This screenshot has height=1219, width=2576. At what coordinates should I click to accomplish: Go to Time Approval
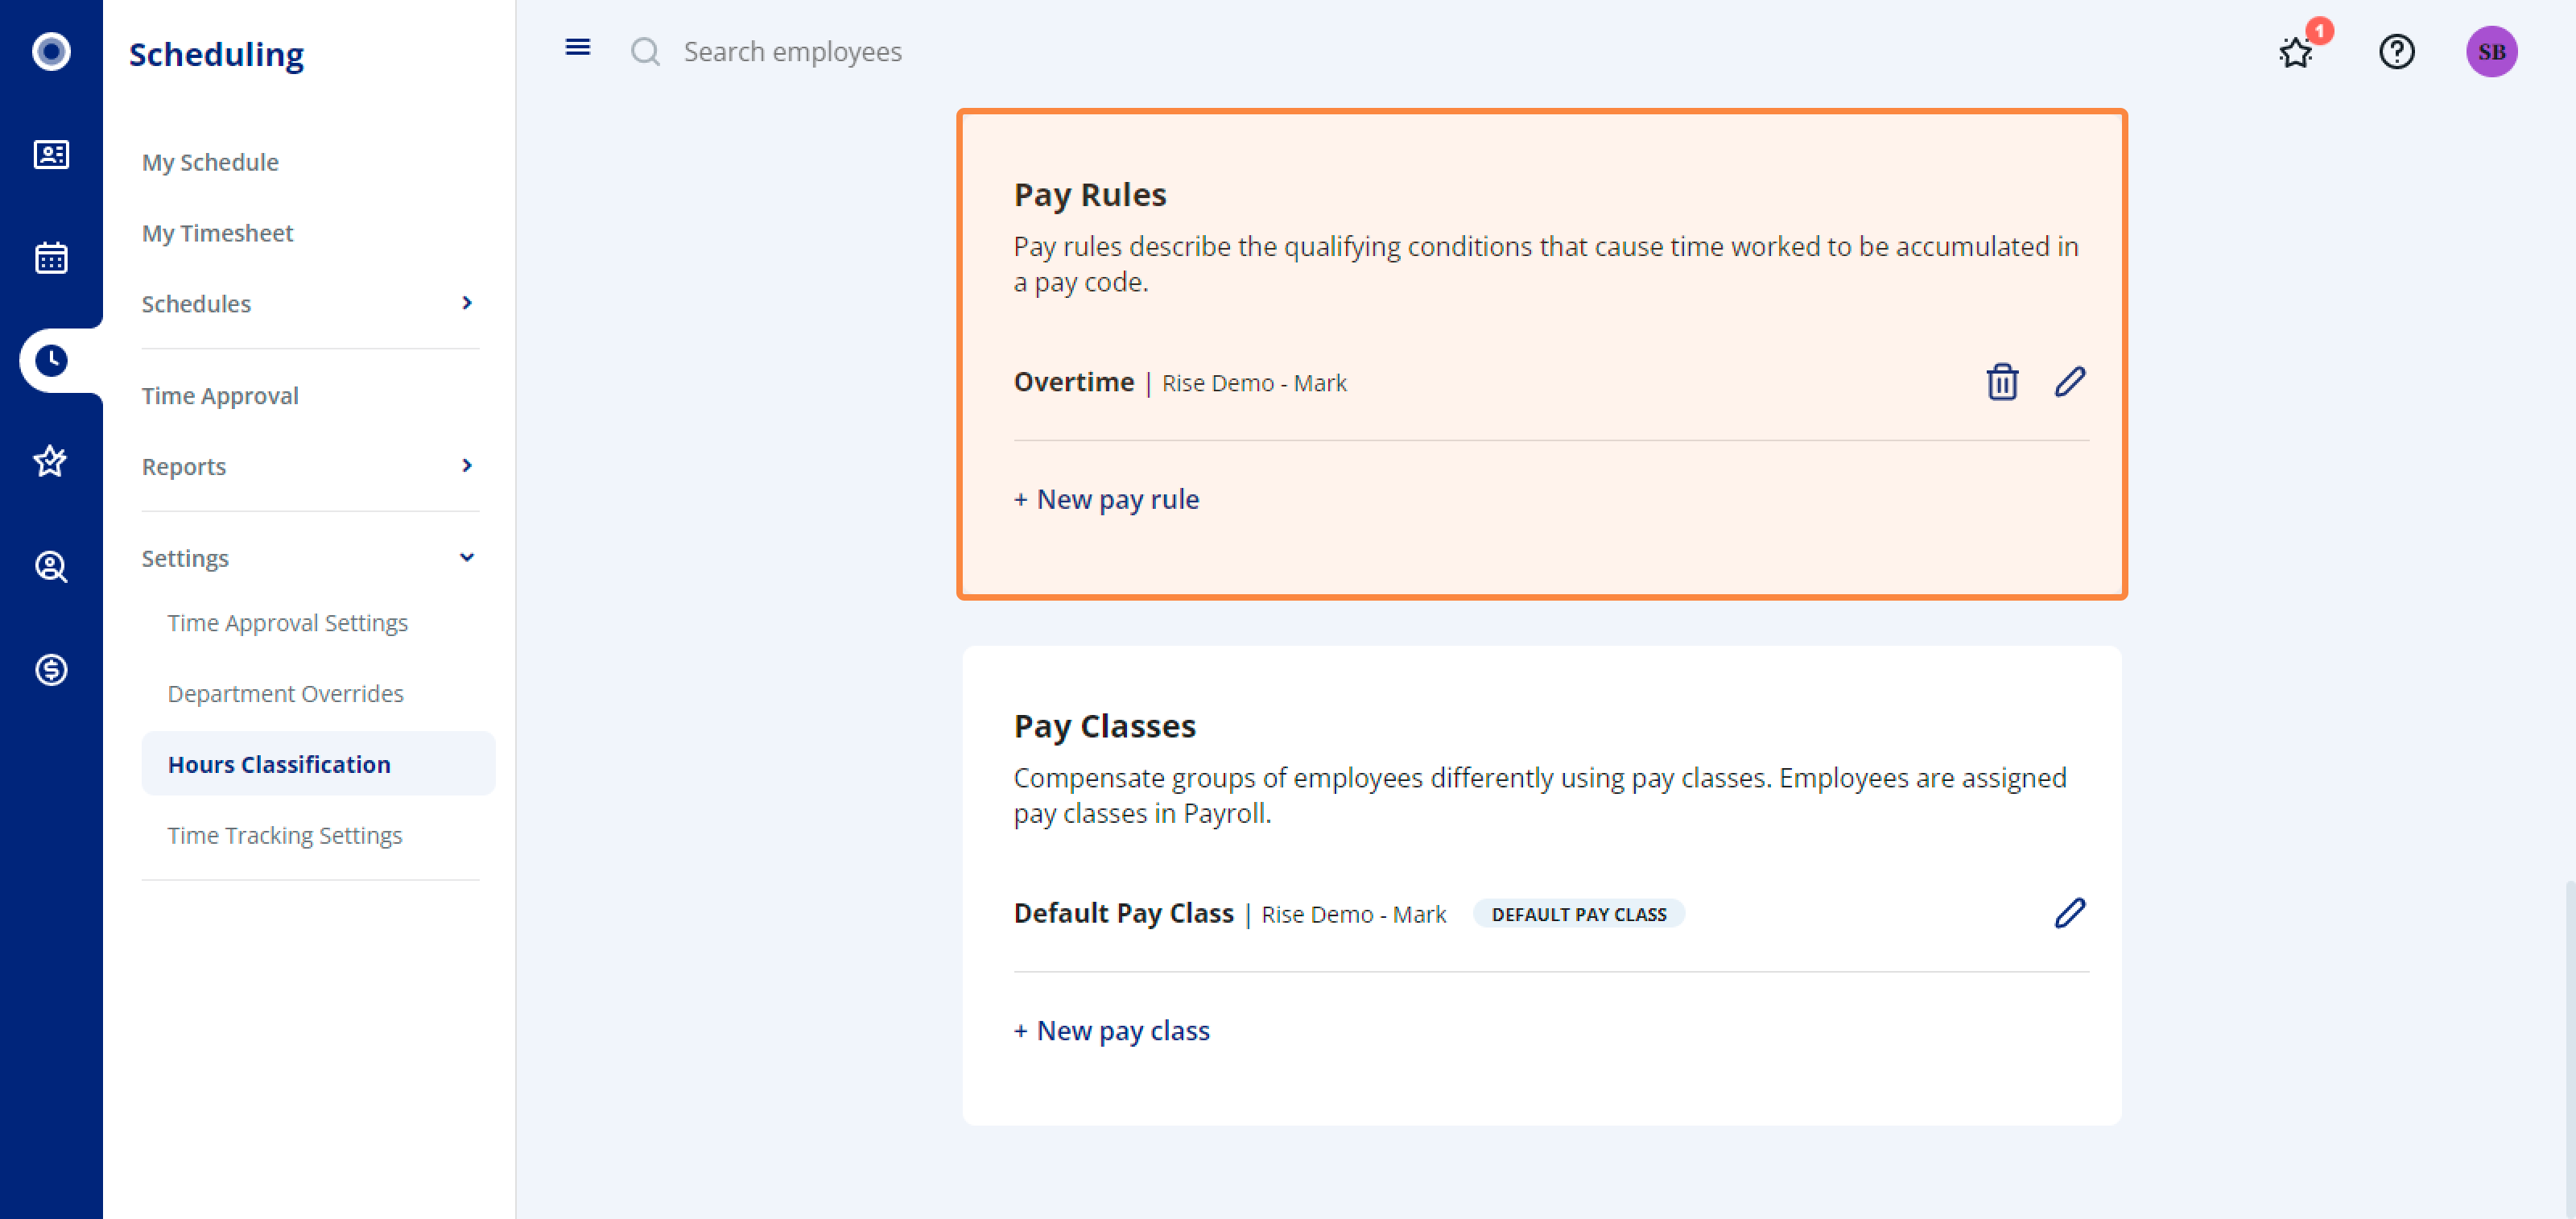(x=220, y=396)
